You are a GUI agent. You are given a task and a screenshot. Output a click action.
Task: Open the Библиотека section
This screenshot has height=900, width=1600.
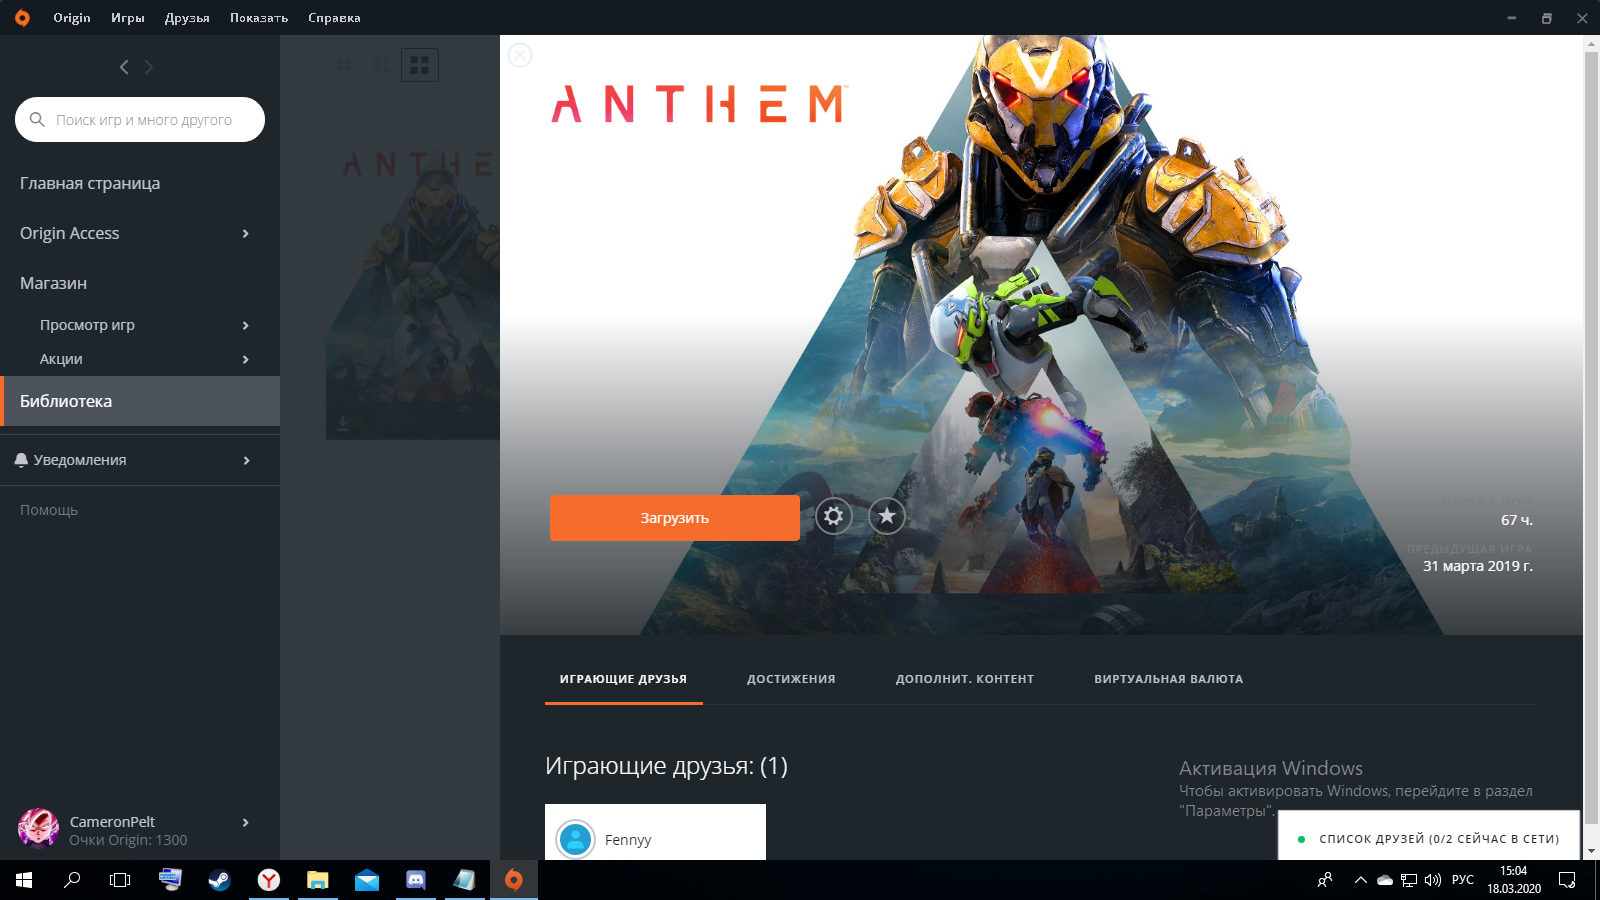click(x=140, y=401)
